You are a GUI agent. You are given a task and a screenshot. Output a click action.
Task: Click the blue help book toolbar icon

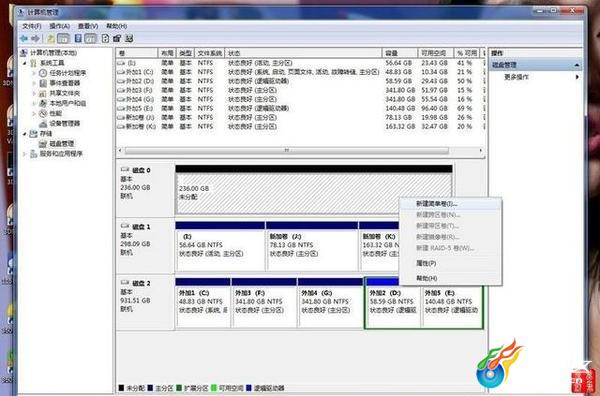[x=78, y=38]
